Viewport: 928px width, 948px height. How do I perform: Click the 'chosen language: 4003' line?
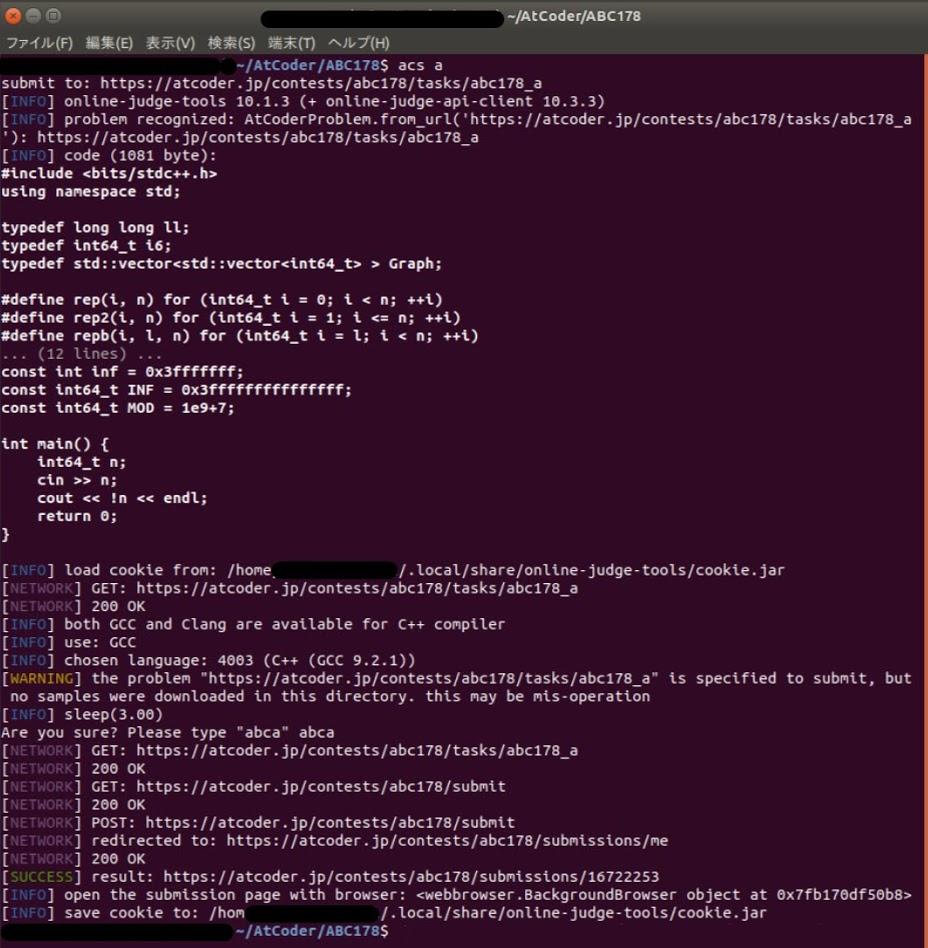click(x=208, y=660)
